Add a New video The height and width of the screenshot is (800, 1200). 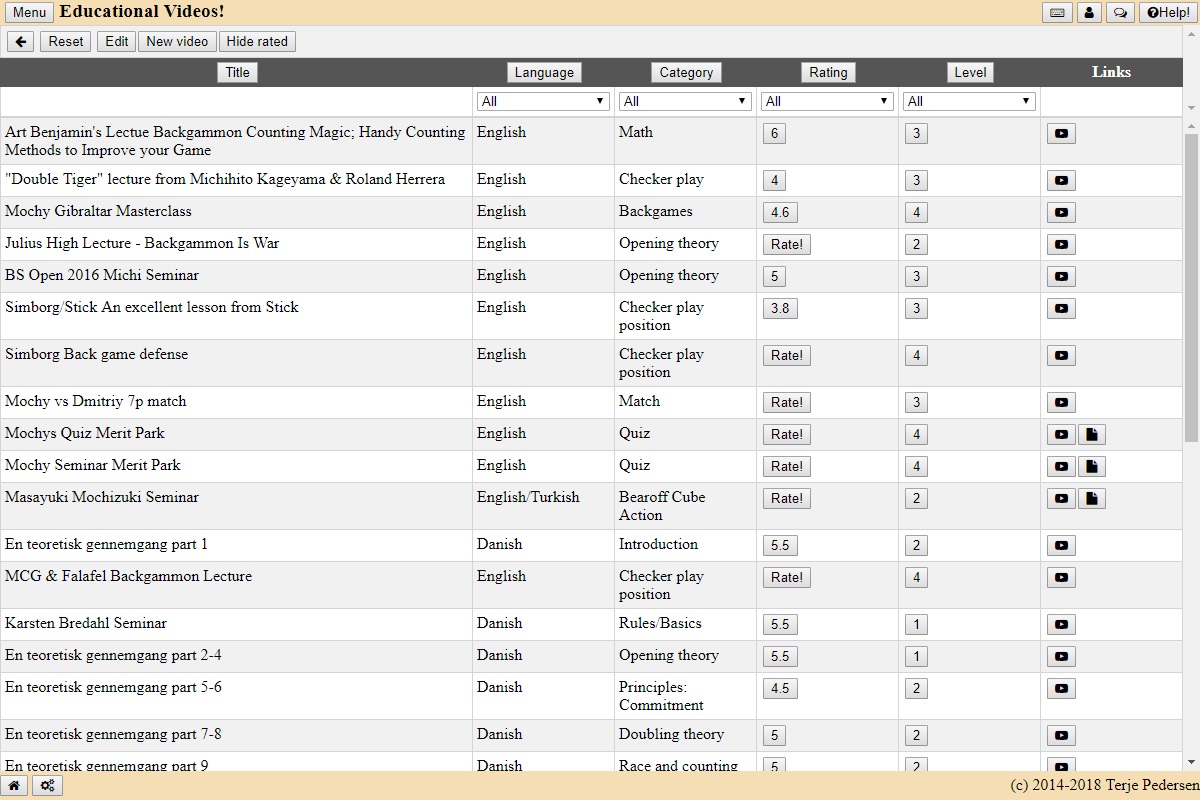tap(177, 42)
